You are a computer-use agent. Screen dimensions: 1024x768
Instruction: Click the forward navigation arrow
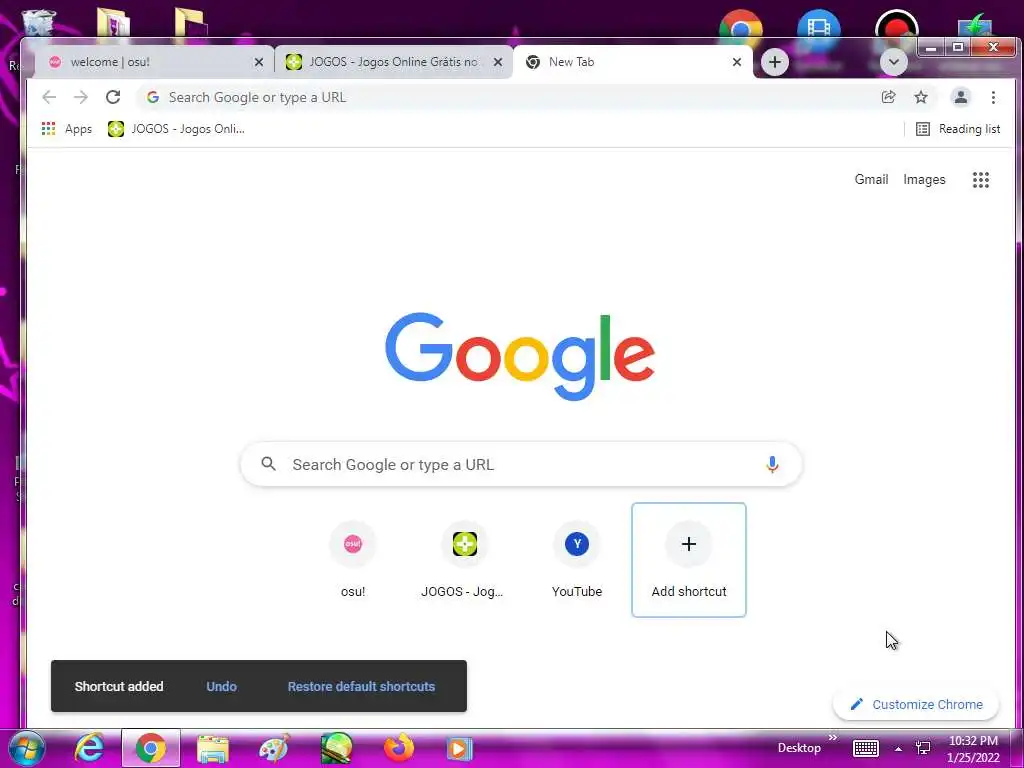[80, 97]
